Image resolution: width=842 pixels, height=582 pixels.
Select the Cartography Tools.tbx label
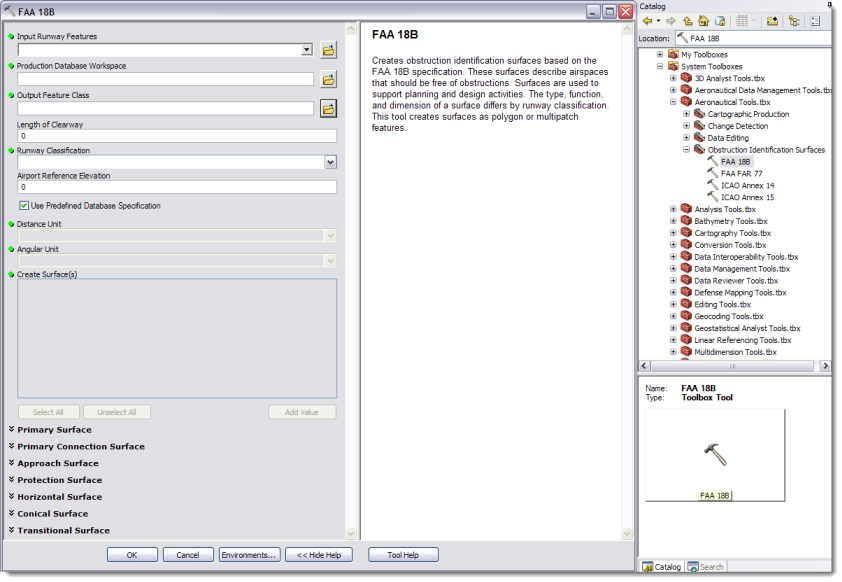(732, 232)
